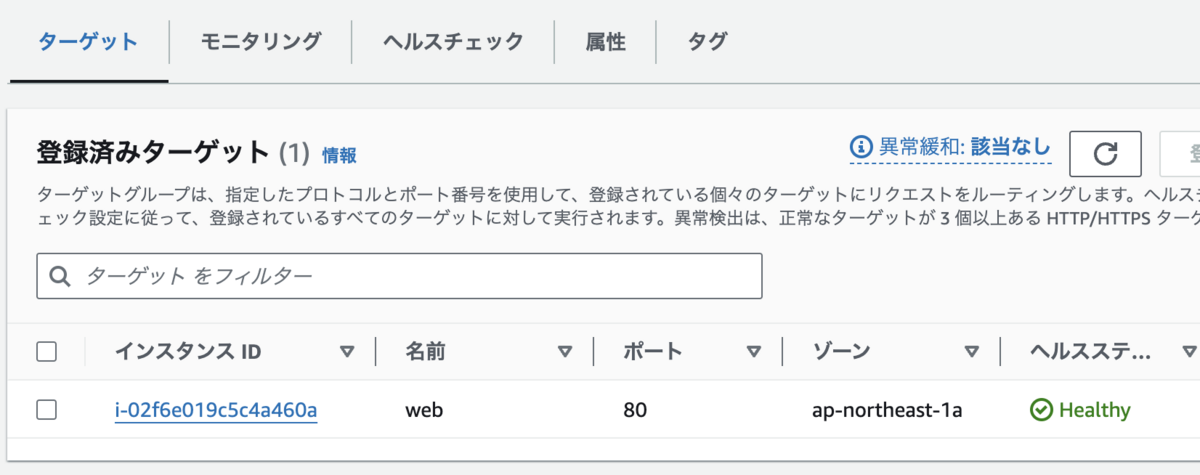Screen dimensions: 1200x475
Task: Check the box for instance i-02f6e019c5c4a460a
Action: tap(46, 409)
